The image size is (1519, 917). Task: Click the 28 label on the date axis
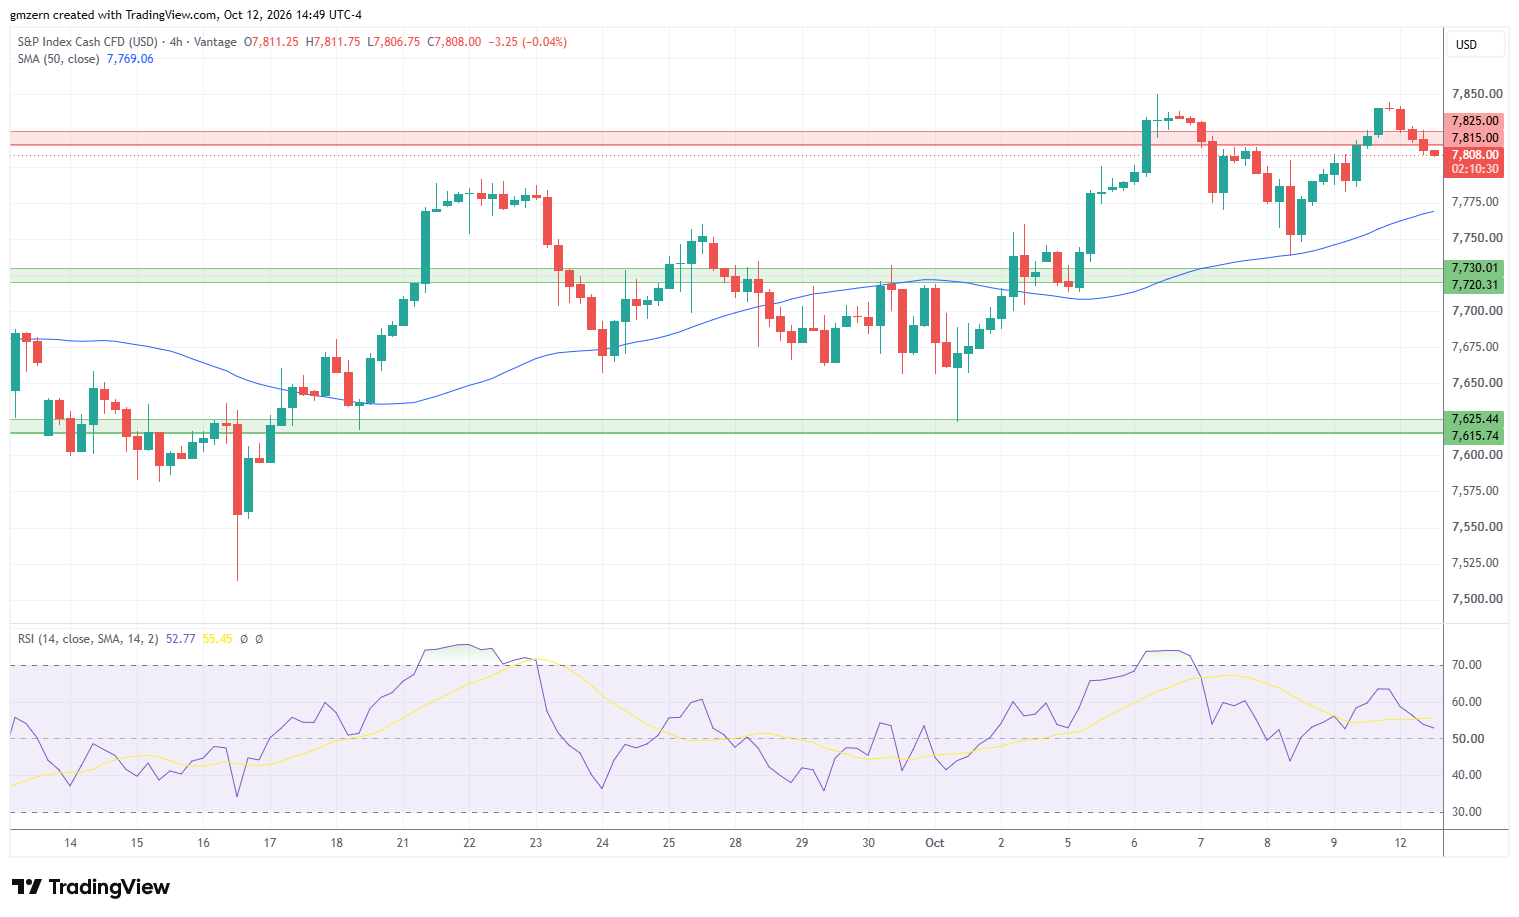(735, 843)
